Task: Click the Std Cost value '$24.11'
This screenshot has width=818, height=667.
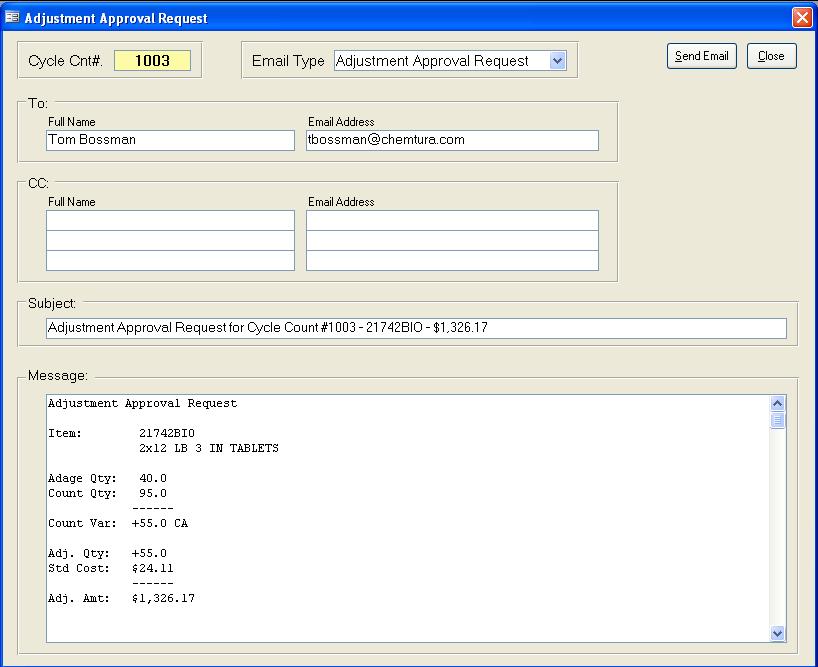Action: pos(152,568)
